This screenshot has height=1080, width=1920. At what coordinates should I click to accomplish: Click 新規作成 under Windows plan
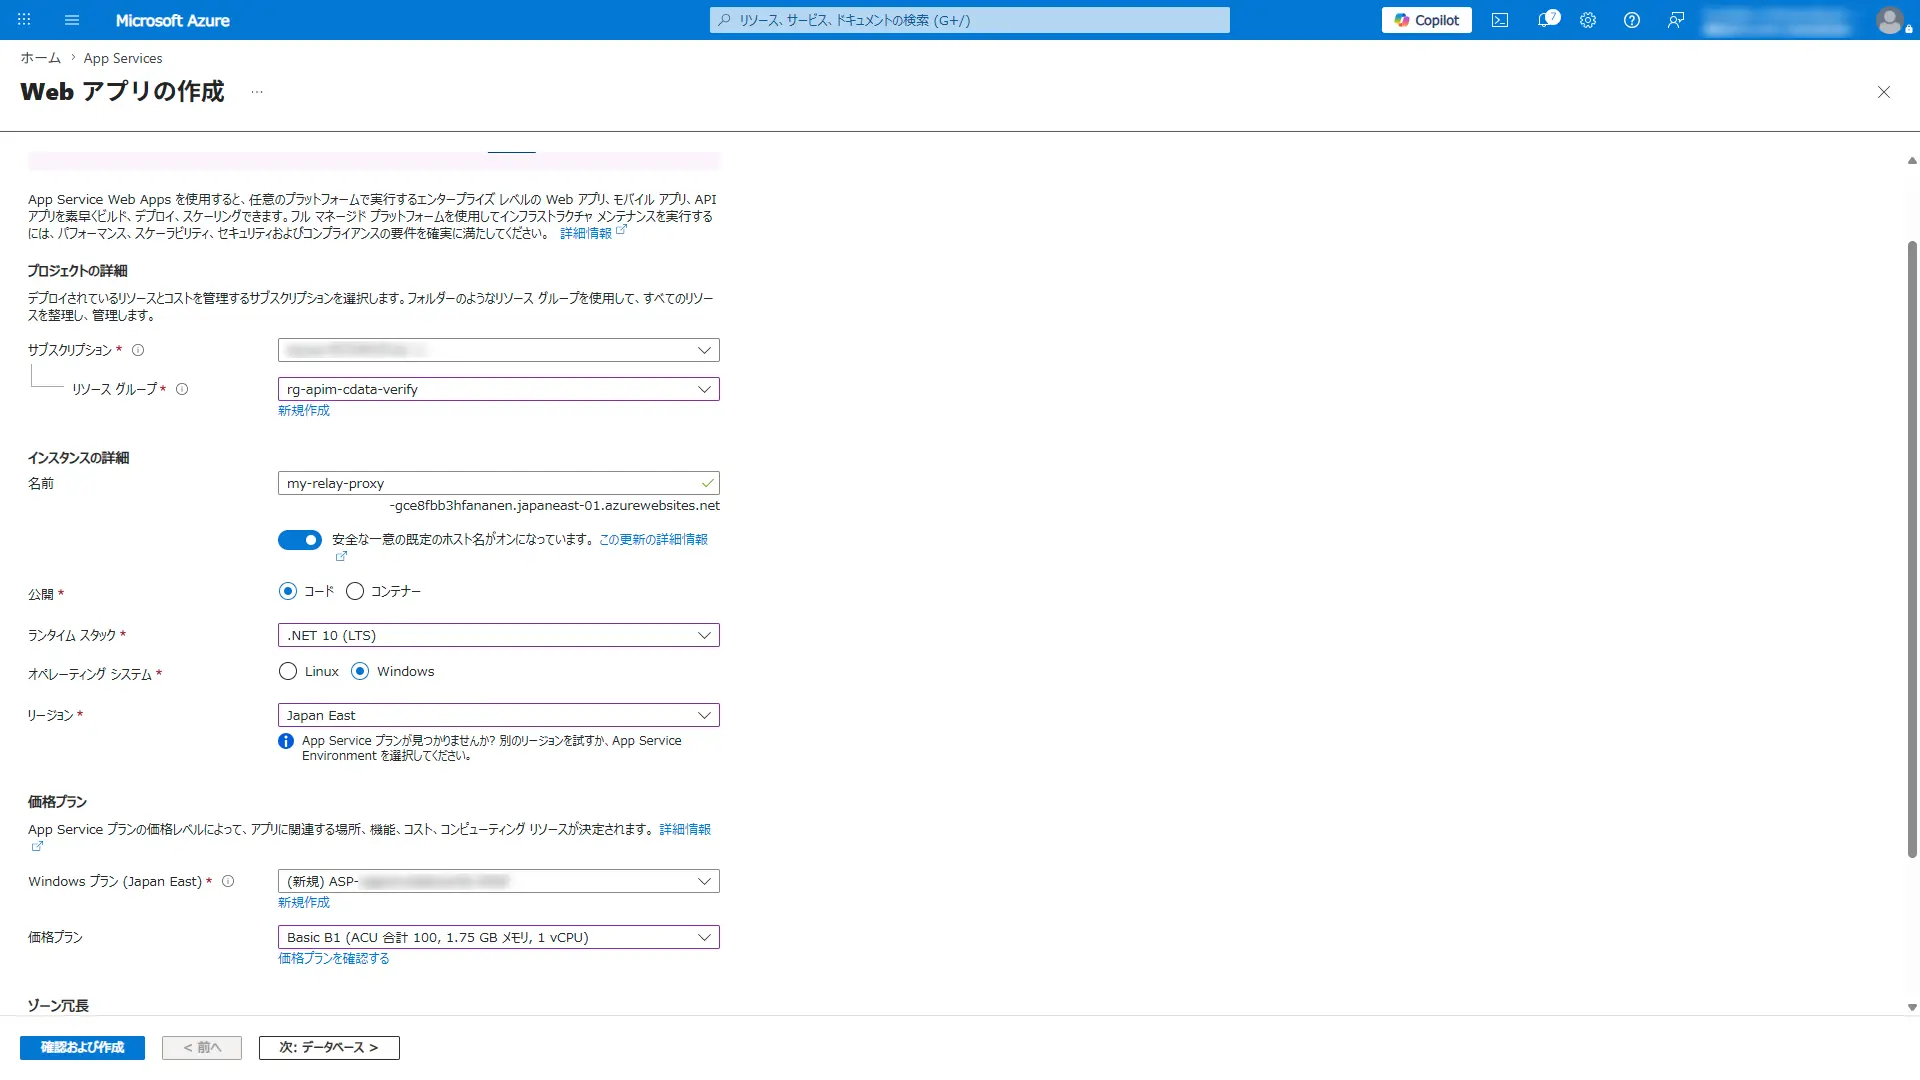304,902
